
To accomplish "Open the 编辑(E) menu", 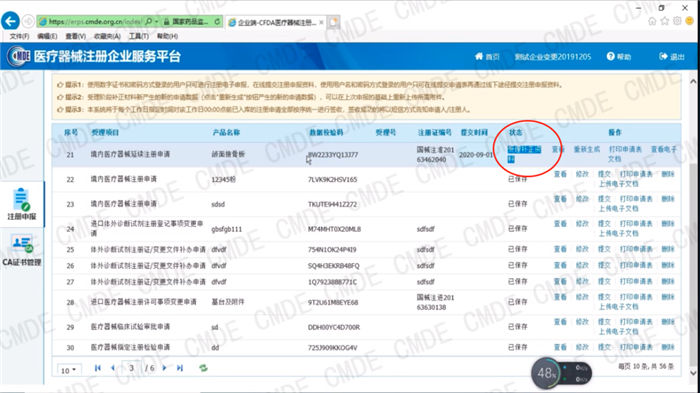I will pos(47,36).
